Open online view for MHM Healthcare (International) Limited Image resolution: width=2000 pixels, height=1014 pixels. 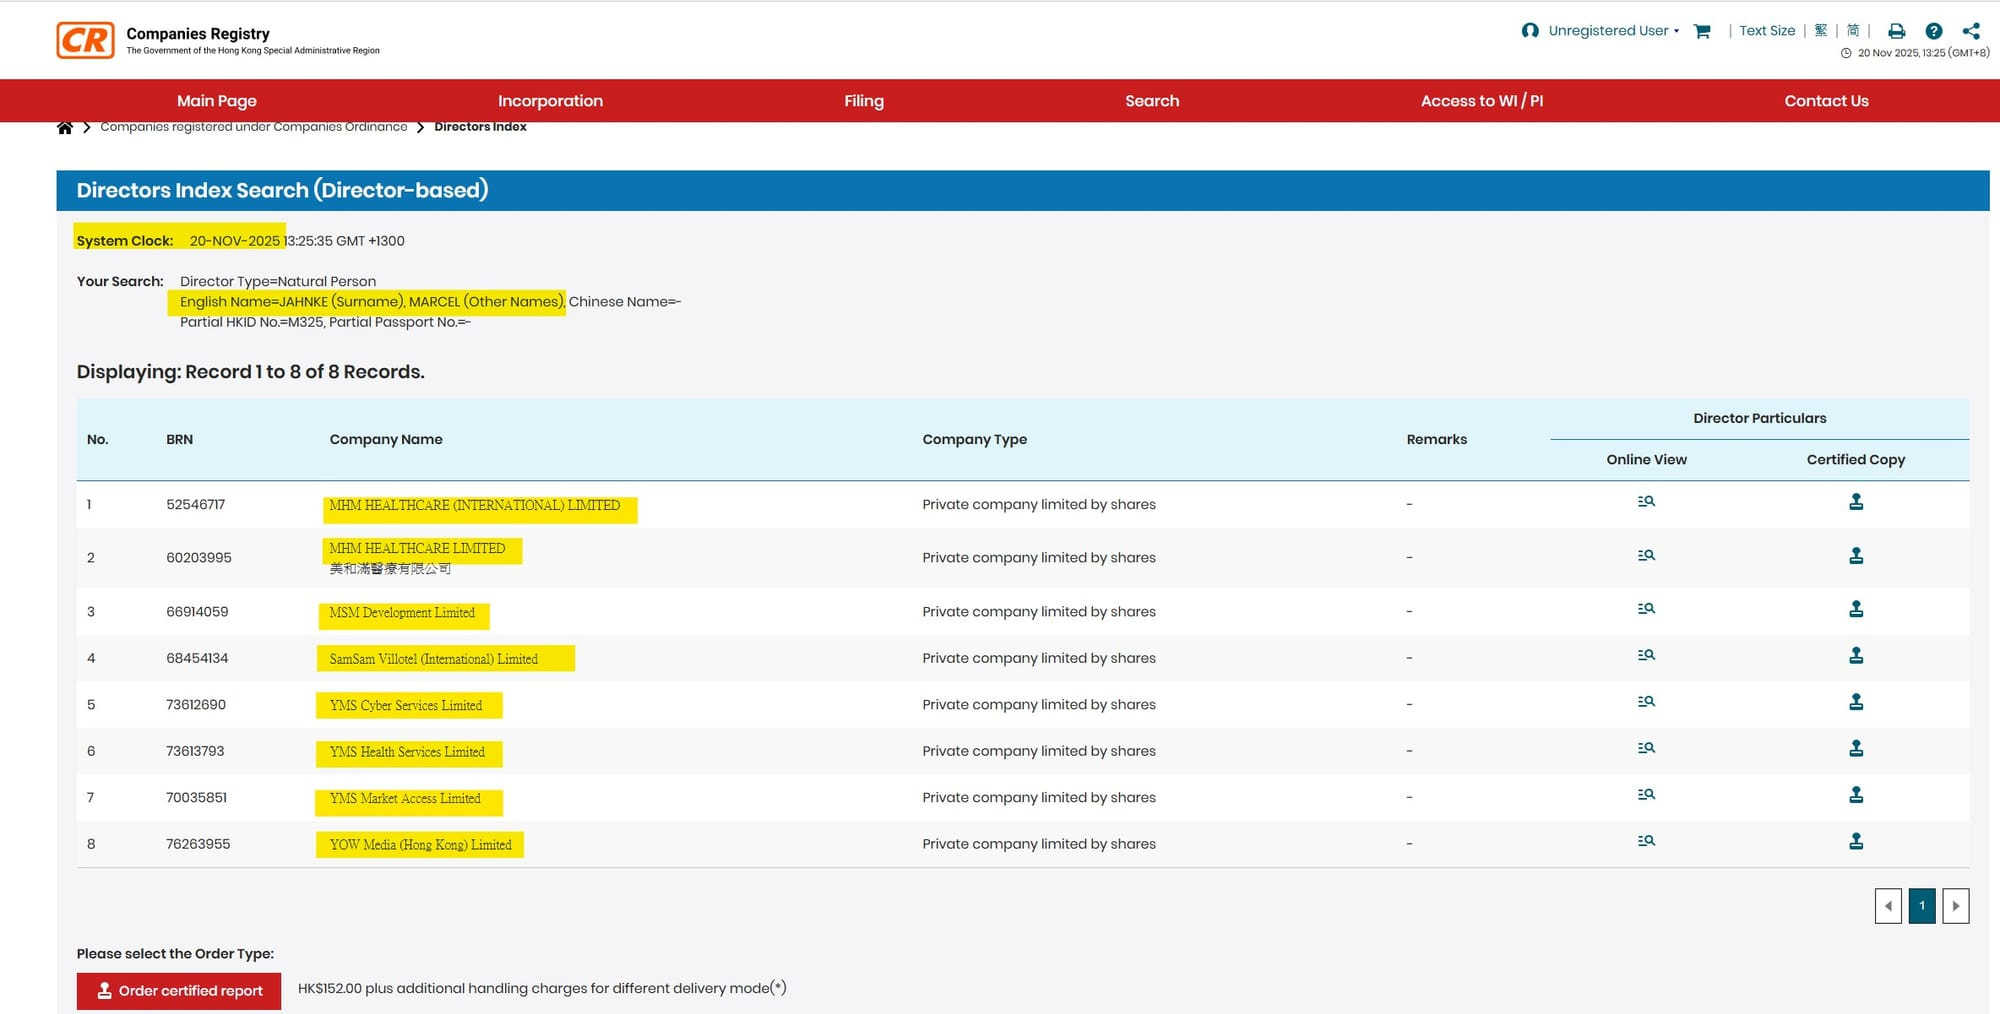(1646, 502)
